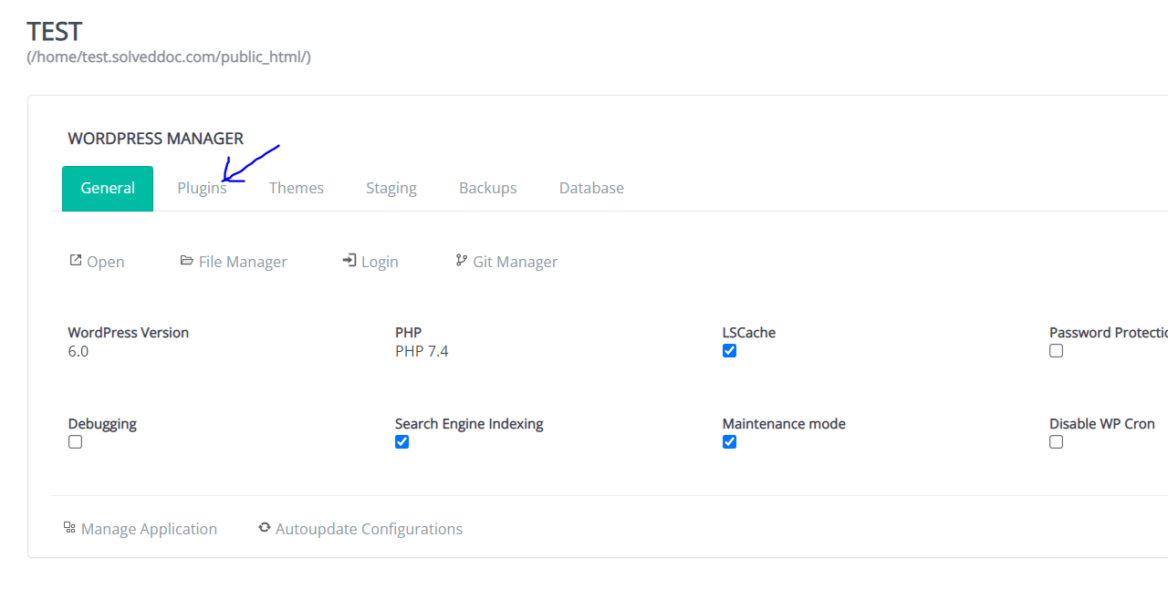Viewport: 1168px width, 600px height.
Task: Click the checked LSCache checkbox icon
Action: (729, 350)
